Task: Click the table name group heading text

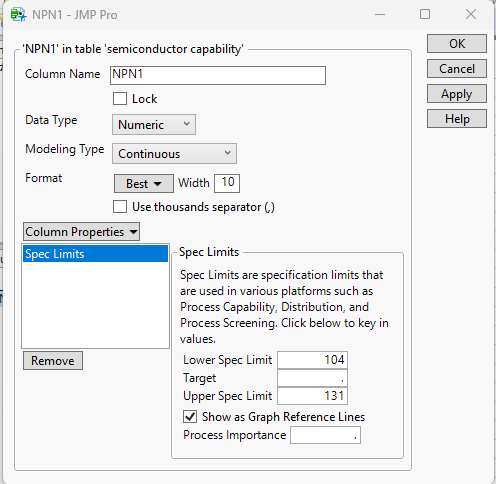Action: 133,49
